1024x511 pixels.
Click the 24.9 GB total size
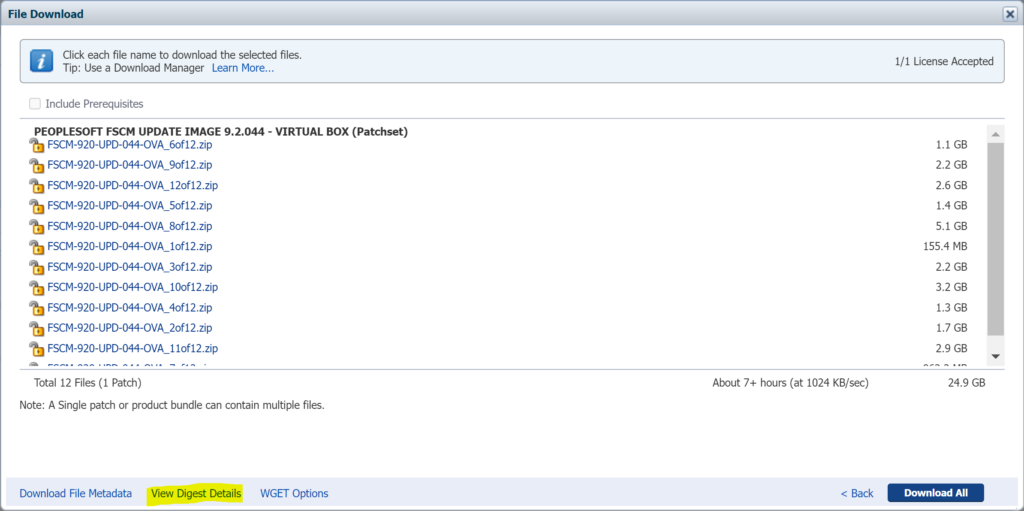pos(967,383)
